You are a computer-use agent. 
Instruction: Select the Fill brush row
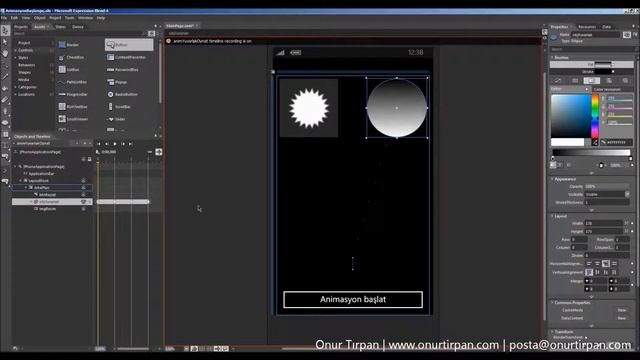tap(591, 64)
